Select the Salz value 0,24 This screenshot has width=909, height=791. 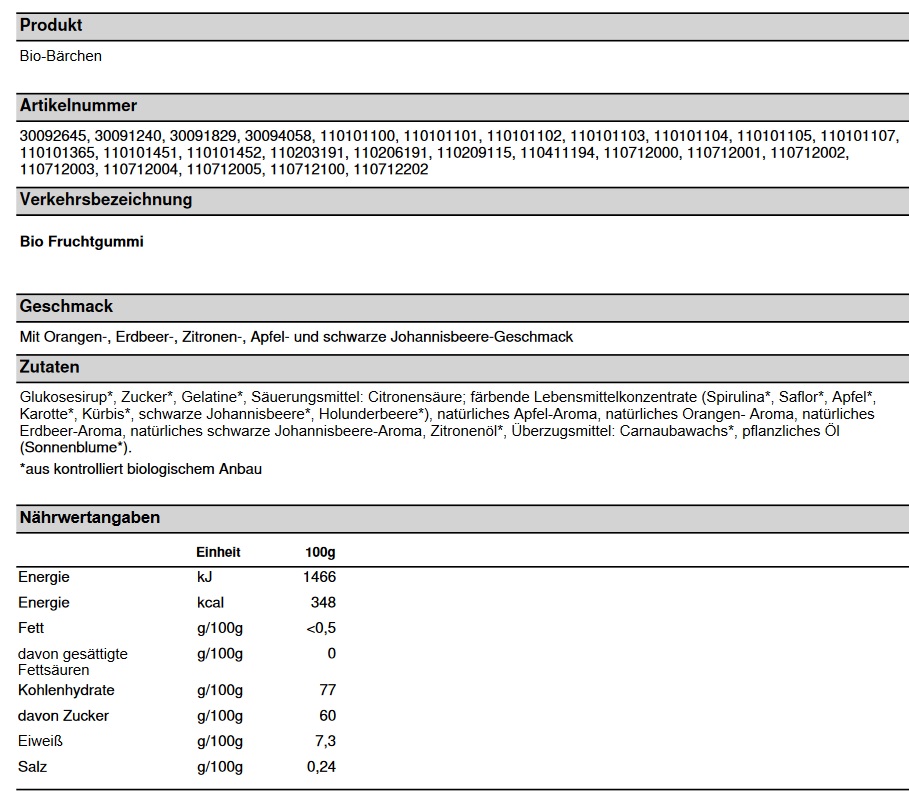(322, 767)
